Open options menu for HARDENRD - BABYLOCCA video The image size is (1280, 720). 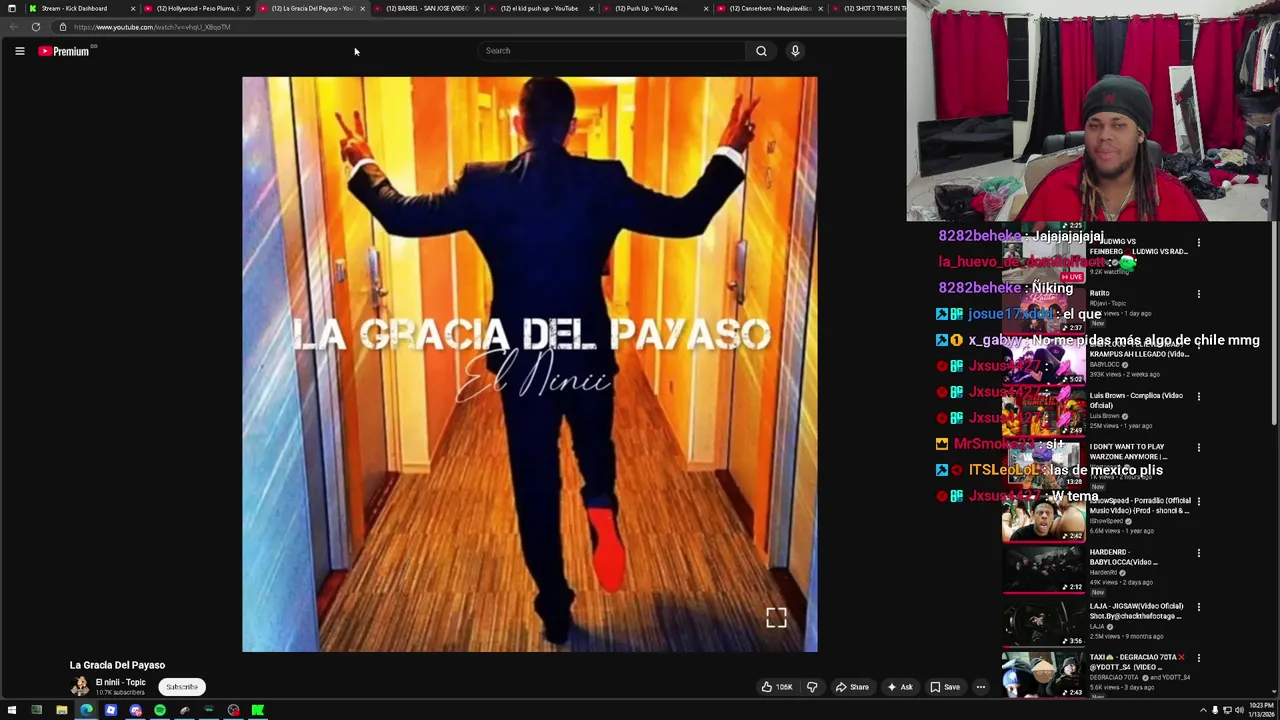[1199, 553]
